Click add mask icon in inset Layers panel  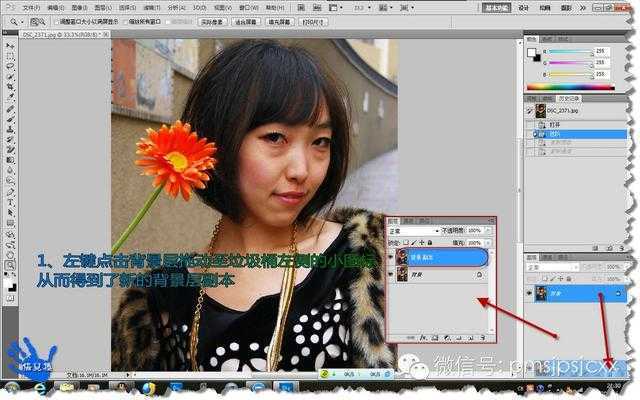coord(435,338)
